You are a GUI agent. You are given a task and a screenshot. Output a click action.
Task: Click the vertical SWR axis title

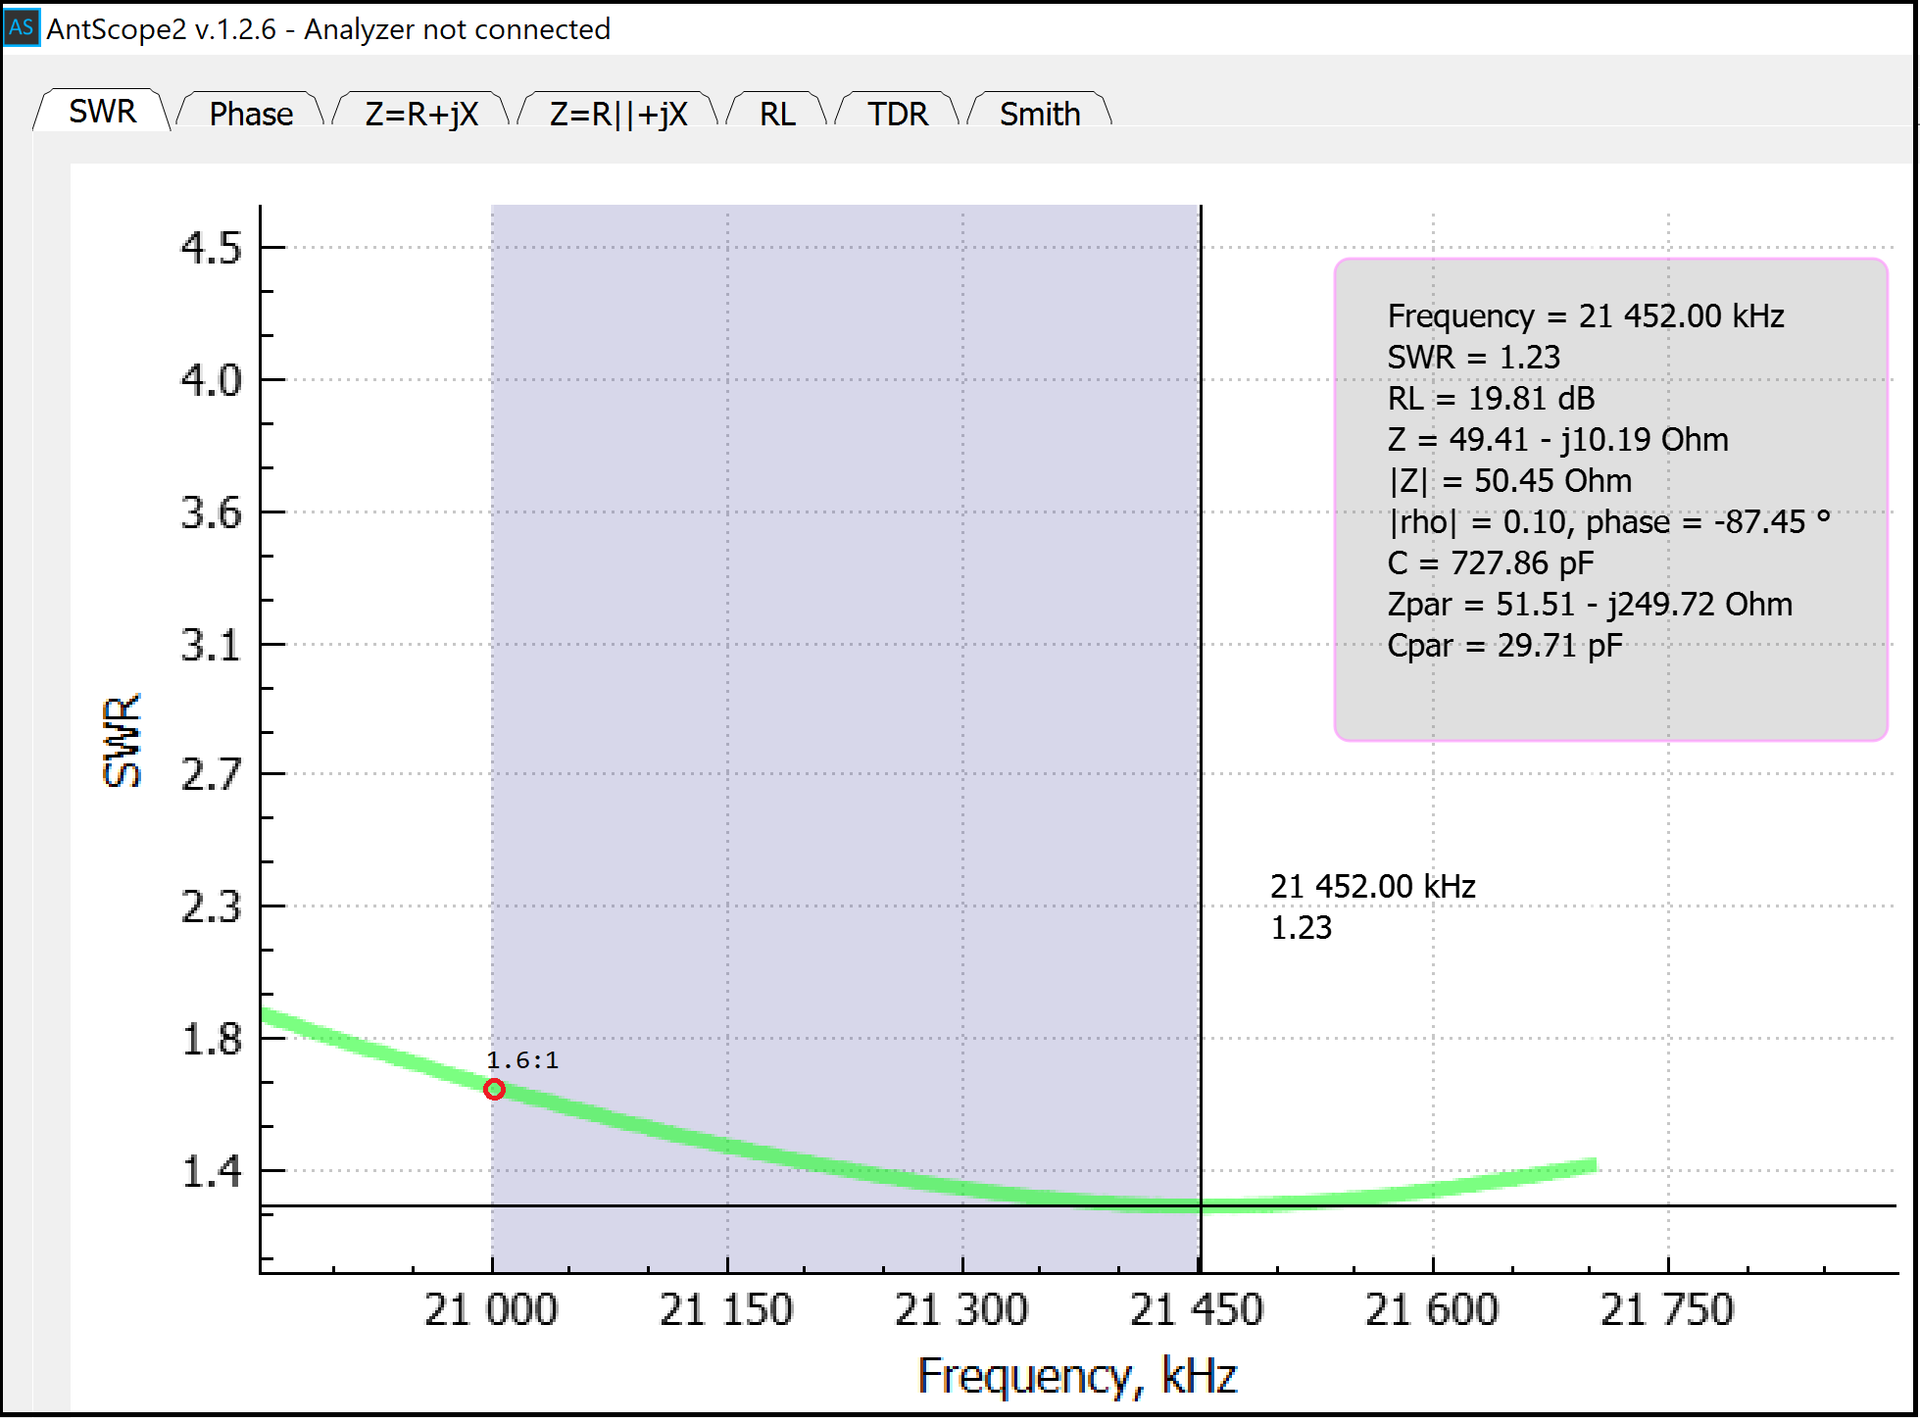click(x=122, y=740)
